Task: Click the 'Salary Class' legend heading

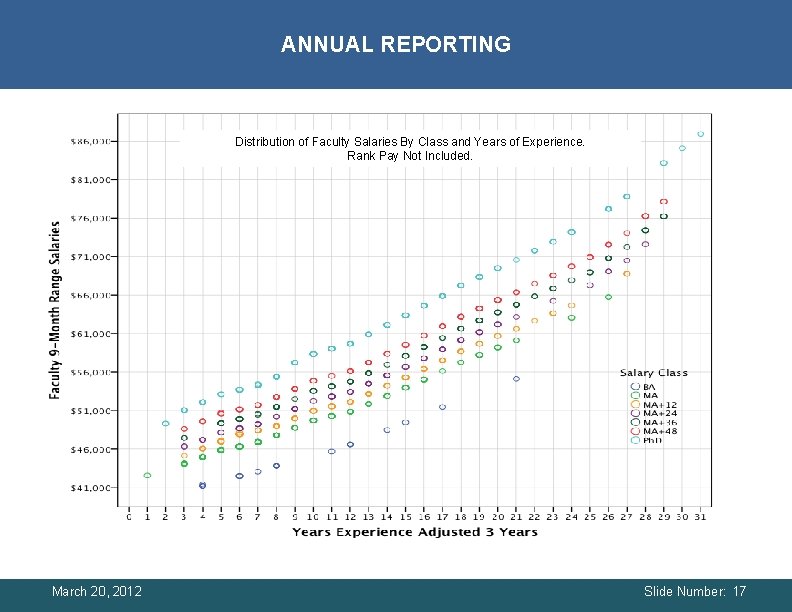Action: click(654, 373)
